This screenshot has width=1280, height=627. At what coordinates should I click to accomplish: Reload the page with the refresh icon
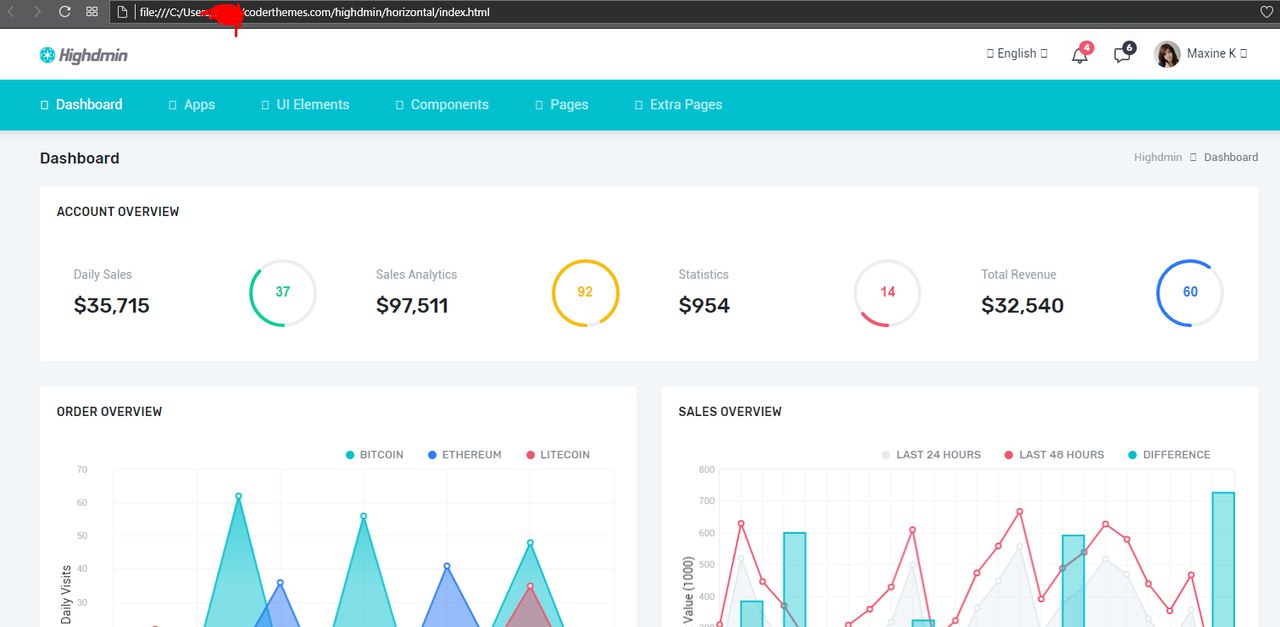pyautogui.click(x=64, y=12)
